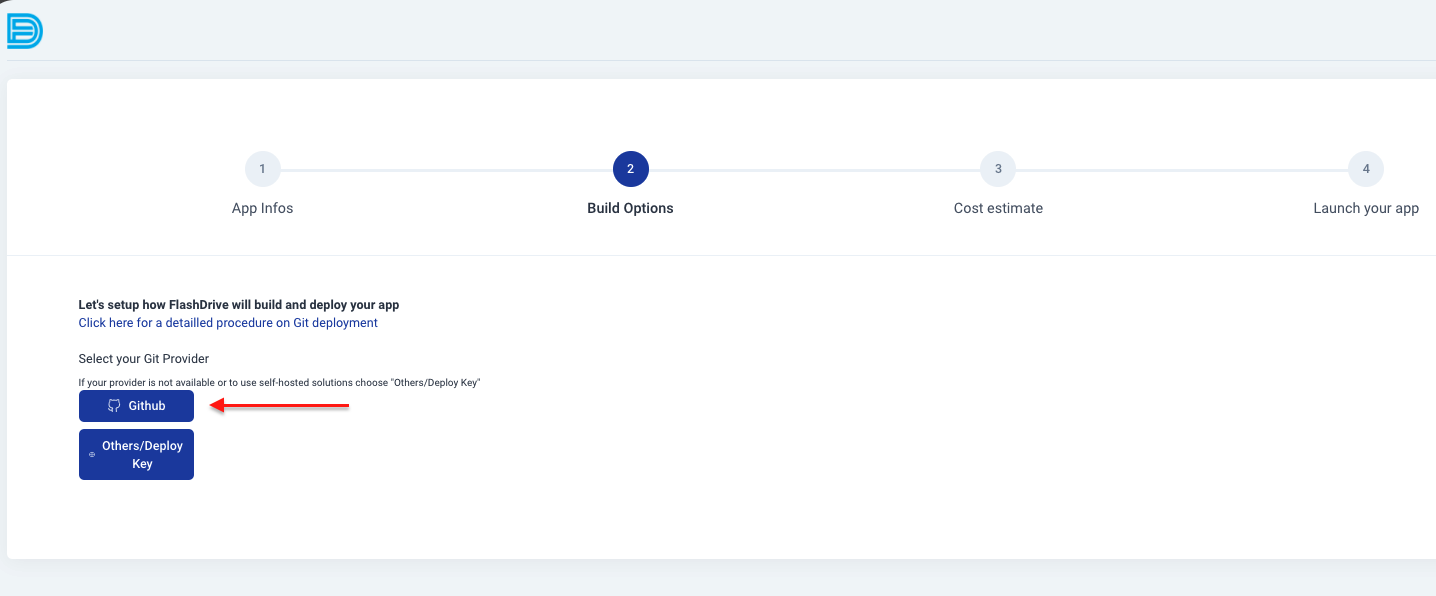
Task: Click the 'Select your Git Provider' heading
Action: click(143, 358)
